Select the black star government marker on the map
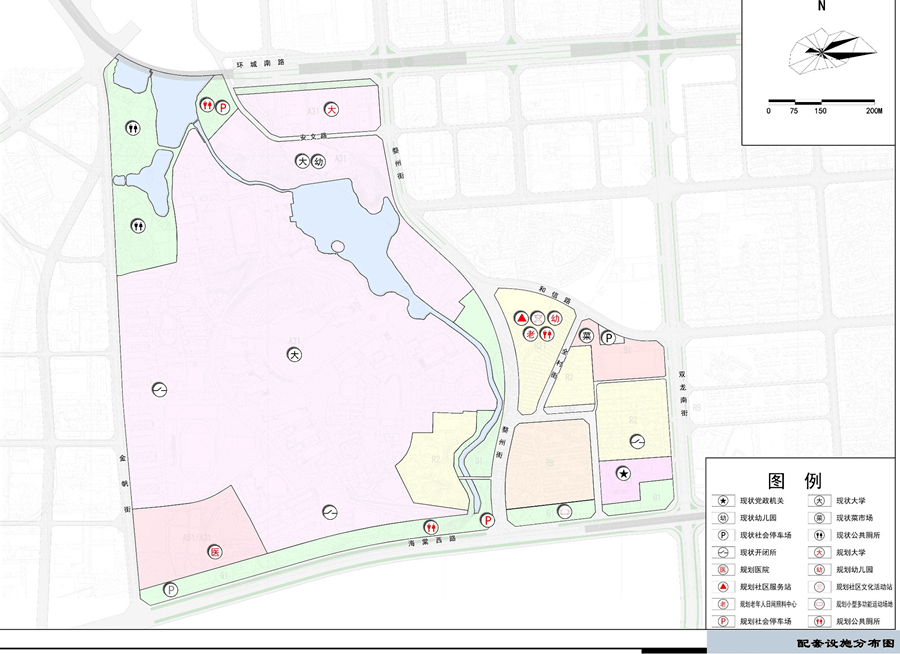 pos(624,473)
